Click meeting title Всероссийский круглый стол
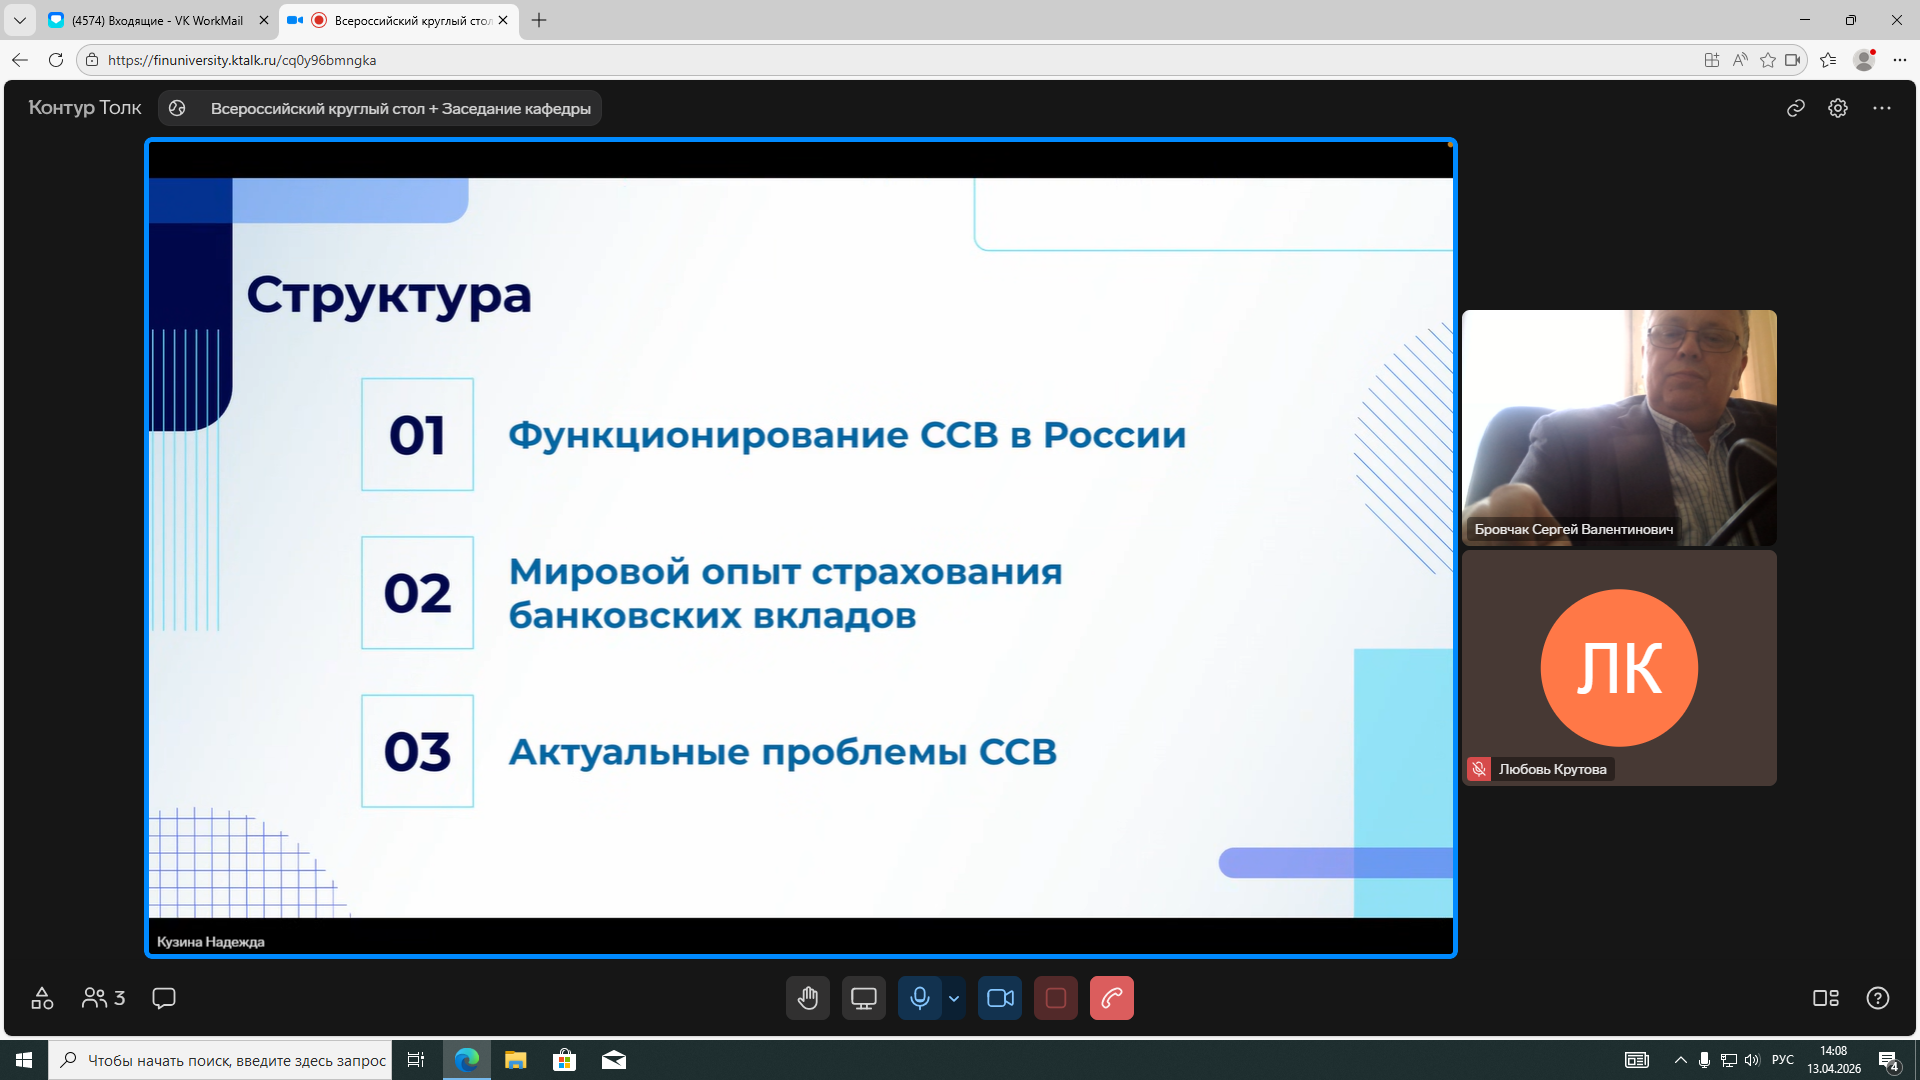This screenshot has width=1920, height=1080. point(400,108)
